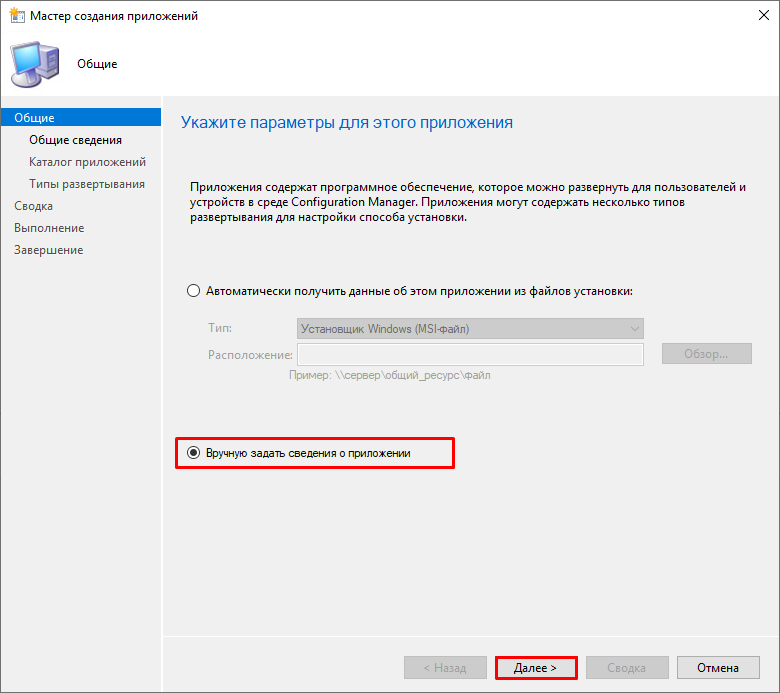780x693 pixels.
Task: Select automatic detection from installation files option
Action: 193,291
